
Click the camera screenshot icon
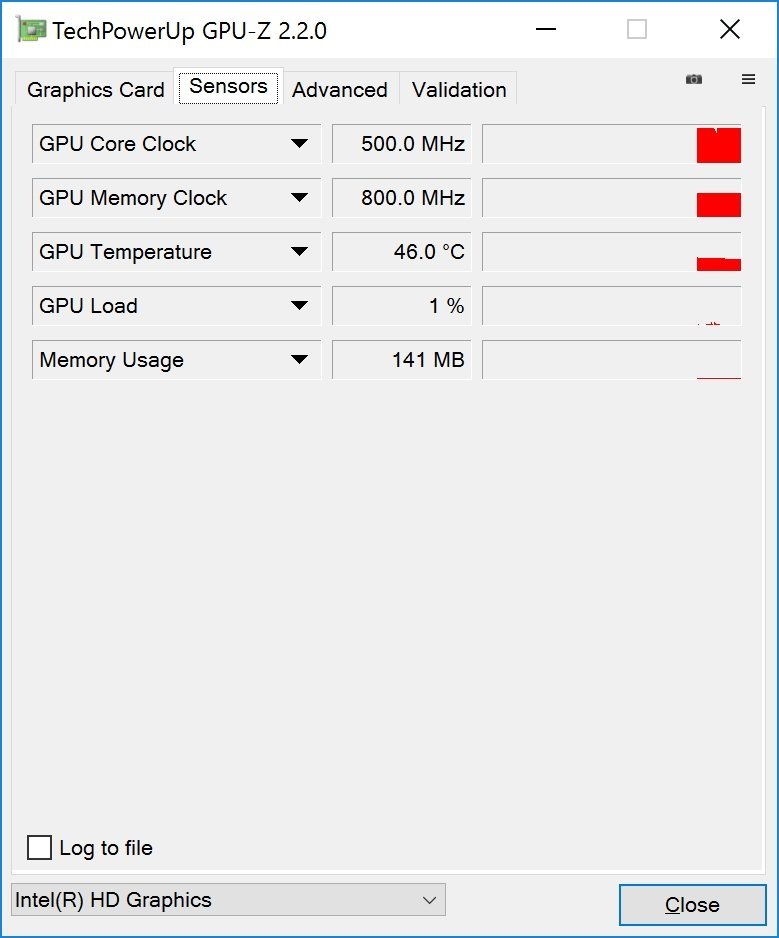click(x=694, y=79)
